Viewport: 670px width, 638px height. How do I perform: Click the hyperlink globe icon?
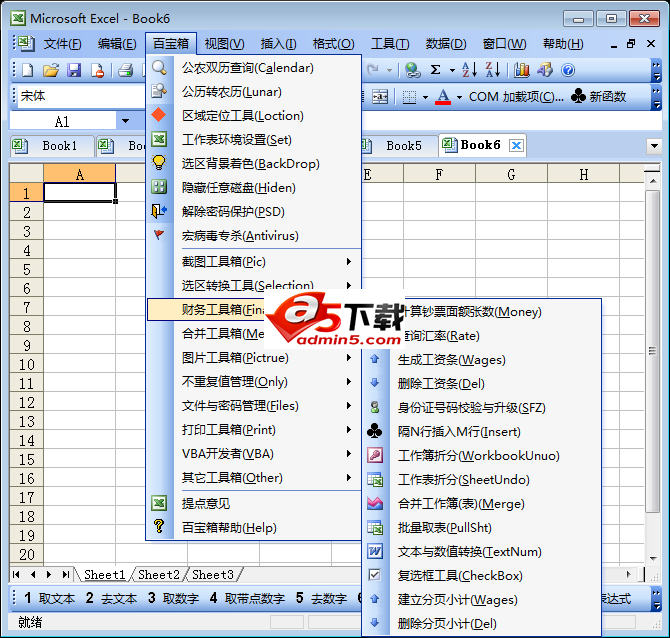(x=412, y=70)
